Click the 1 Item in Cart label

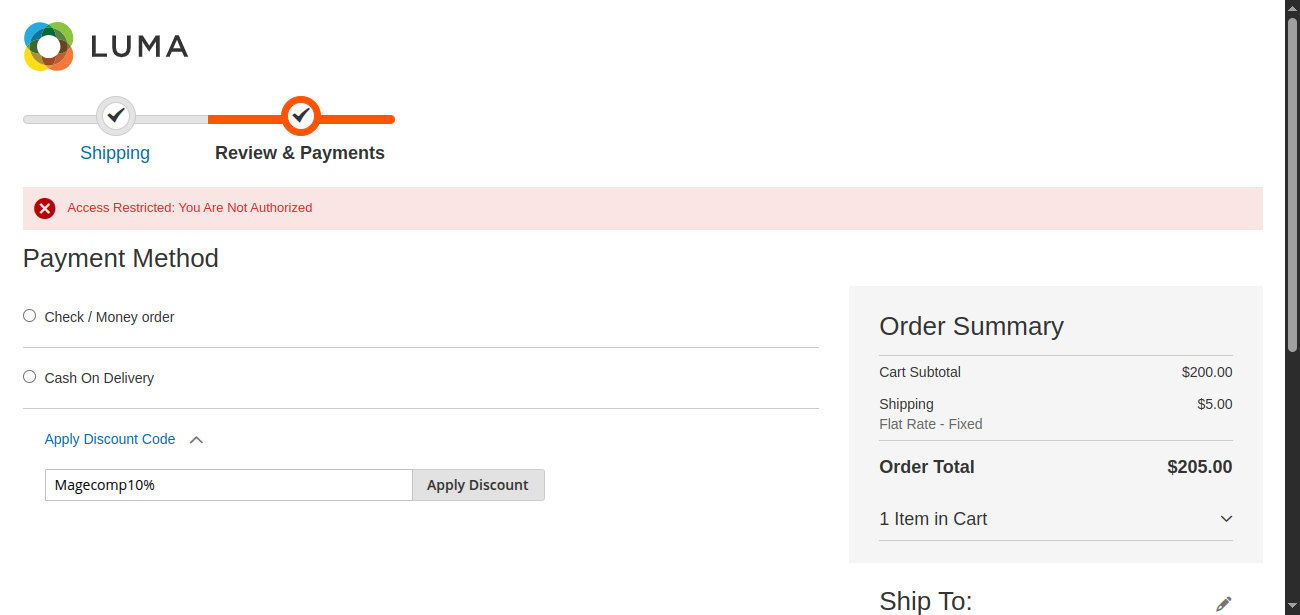click(x=933, y=519)
